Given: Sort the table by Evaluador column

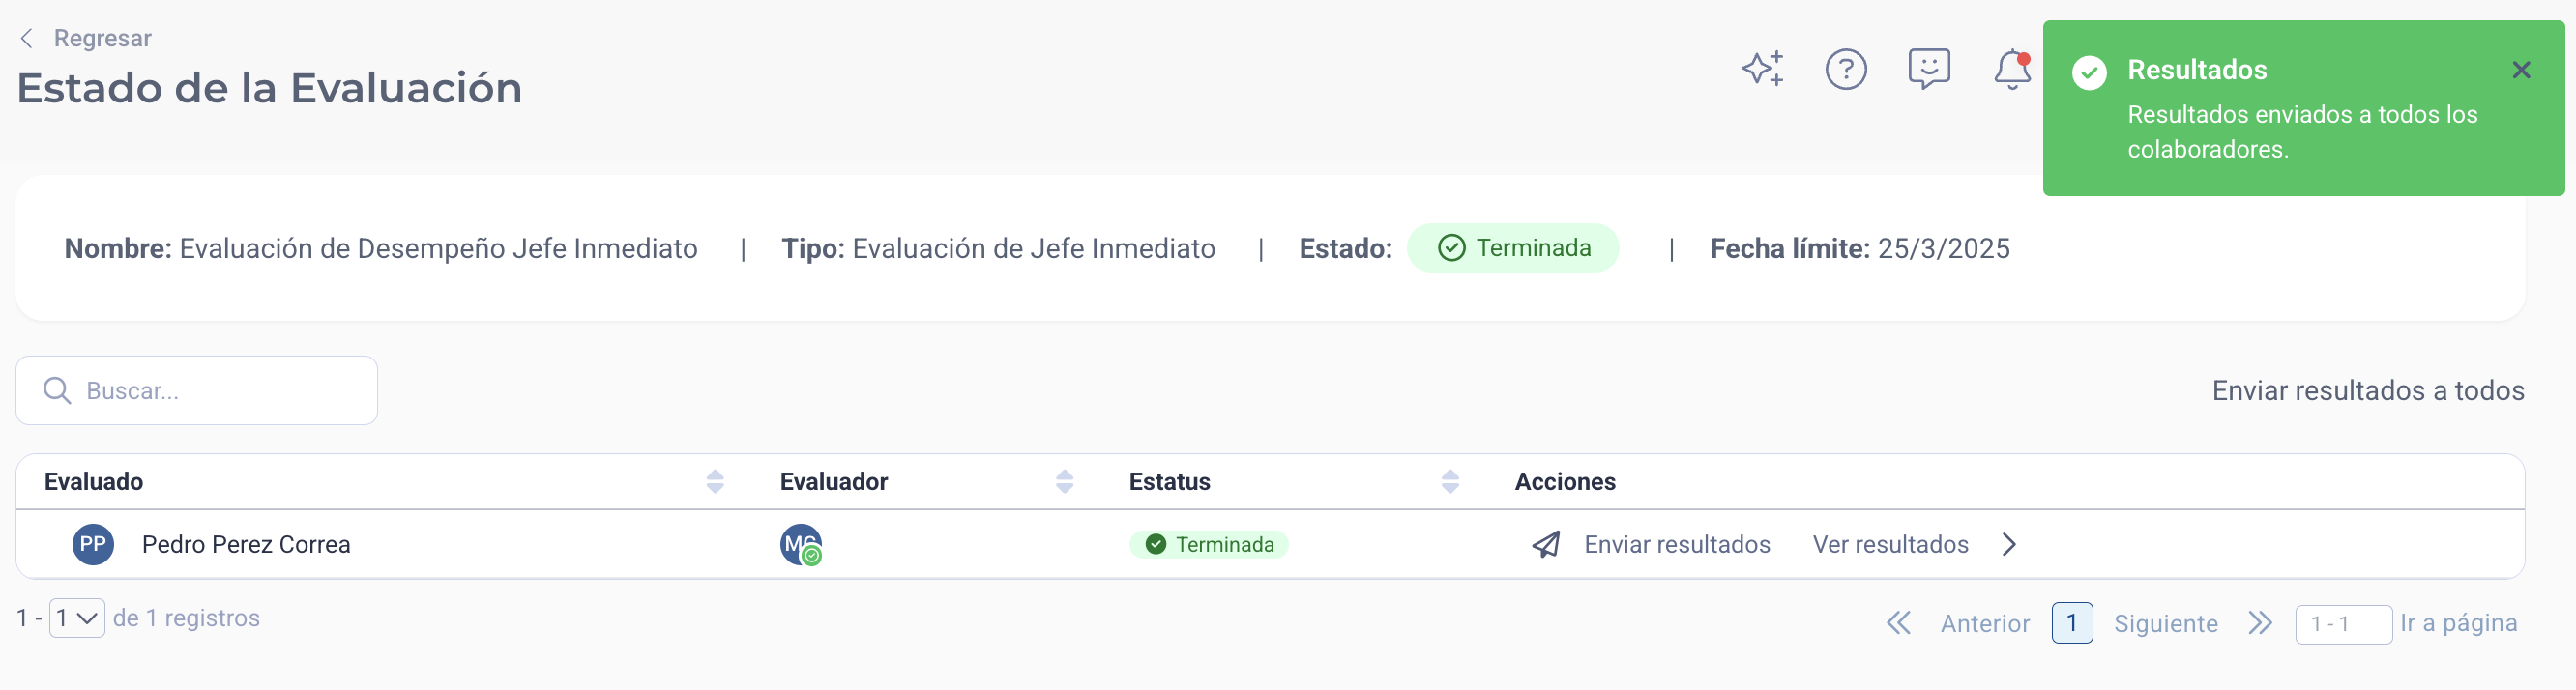Looking at the screenshot, I should [x=1065, y=481].
